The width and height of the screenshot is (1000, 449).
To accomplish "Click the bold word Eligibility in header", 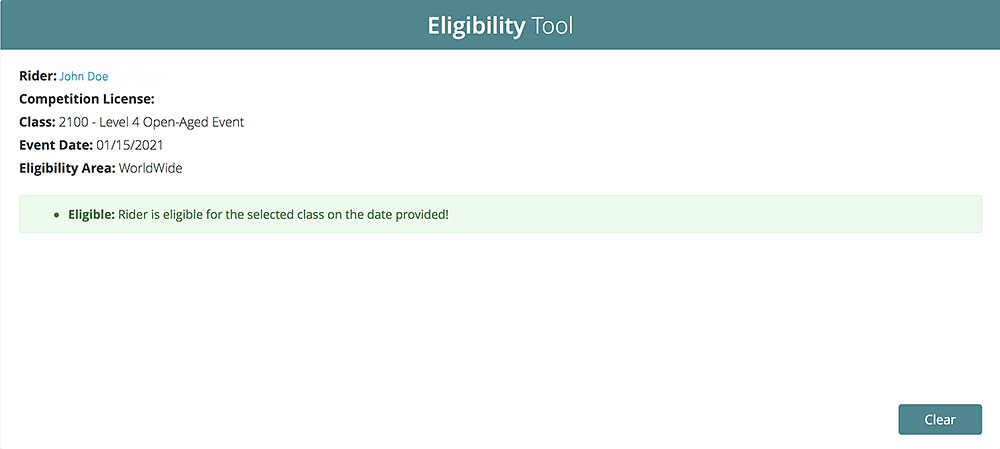I will pos(476,25).
